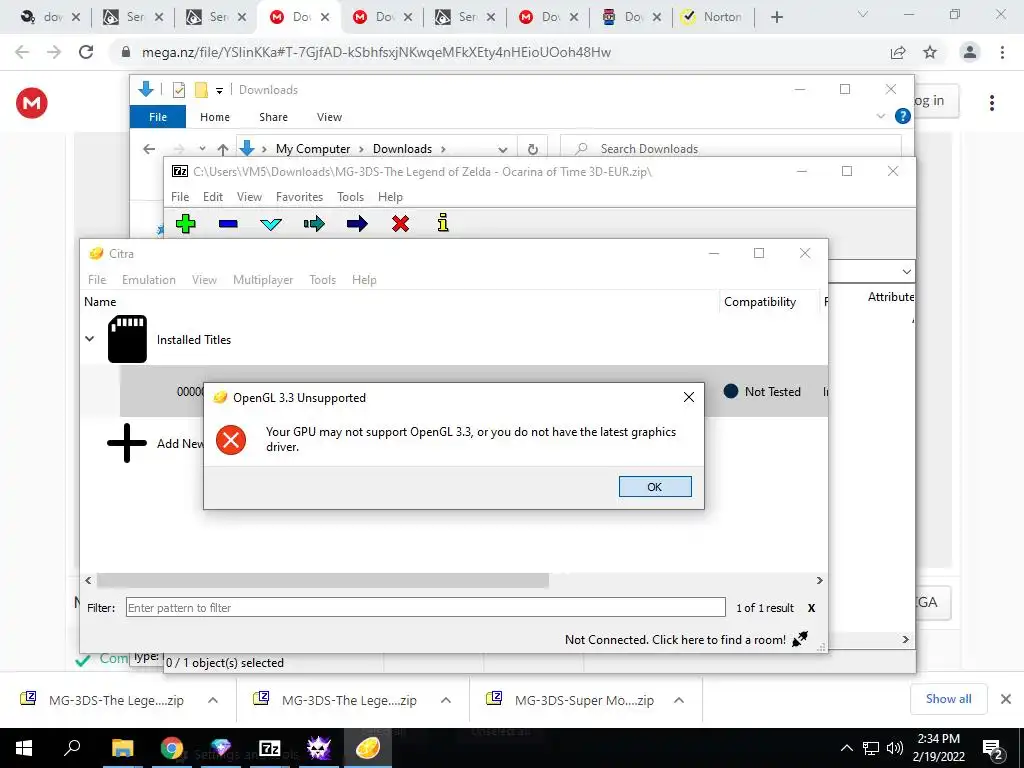Click the plus Add New icon in Citra
1024x768 pixels.
tap(127, 443)
